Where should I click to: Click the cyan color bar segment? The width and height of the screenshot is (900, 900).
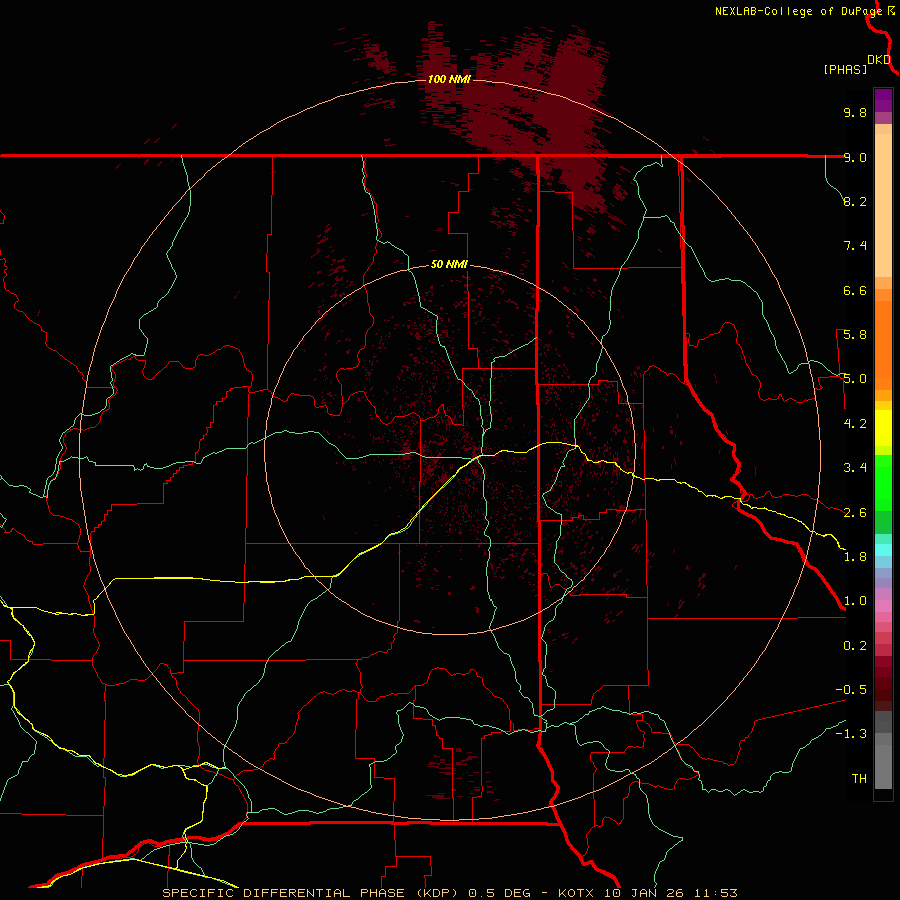pos(883,550)
